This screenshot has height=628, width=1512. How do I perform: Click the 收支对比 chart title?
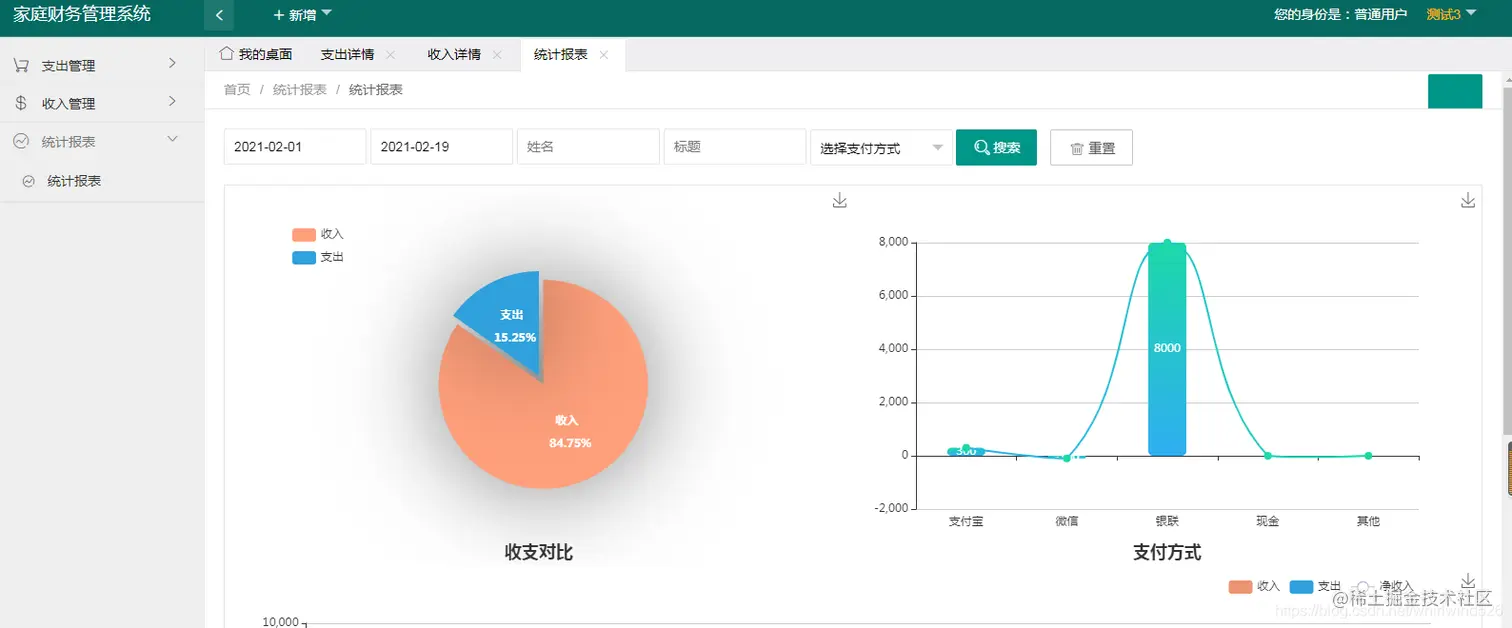coord(539,552)
